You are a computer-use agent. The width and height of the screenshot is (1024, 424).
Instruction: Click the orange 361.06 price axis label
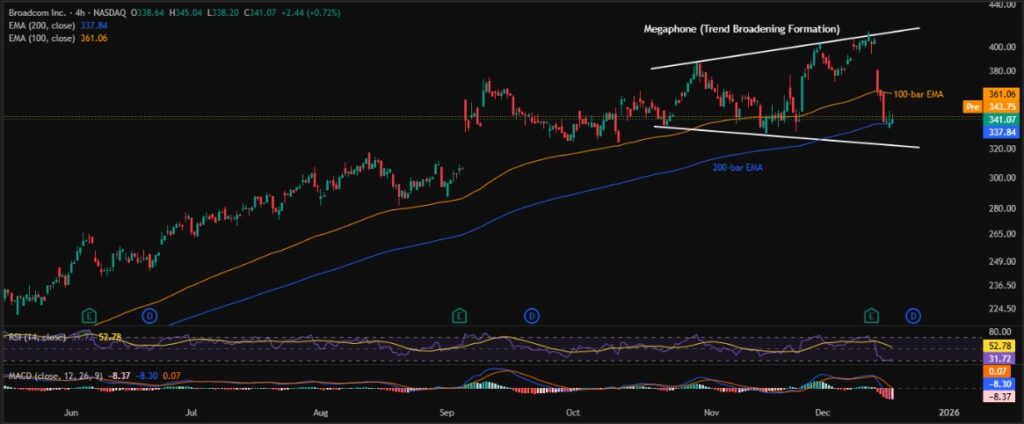(1002, 94)
